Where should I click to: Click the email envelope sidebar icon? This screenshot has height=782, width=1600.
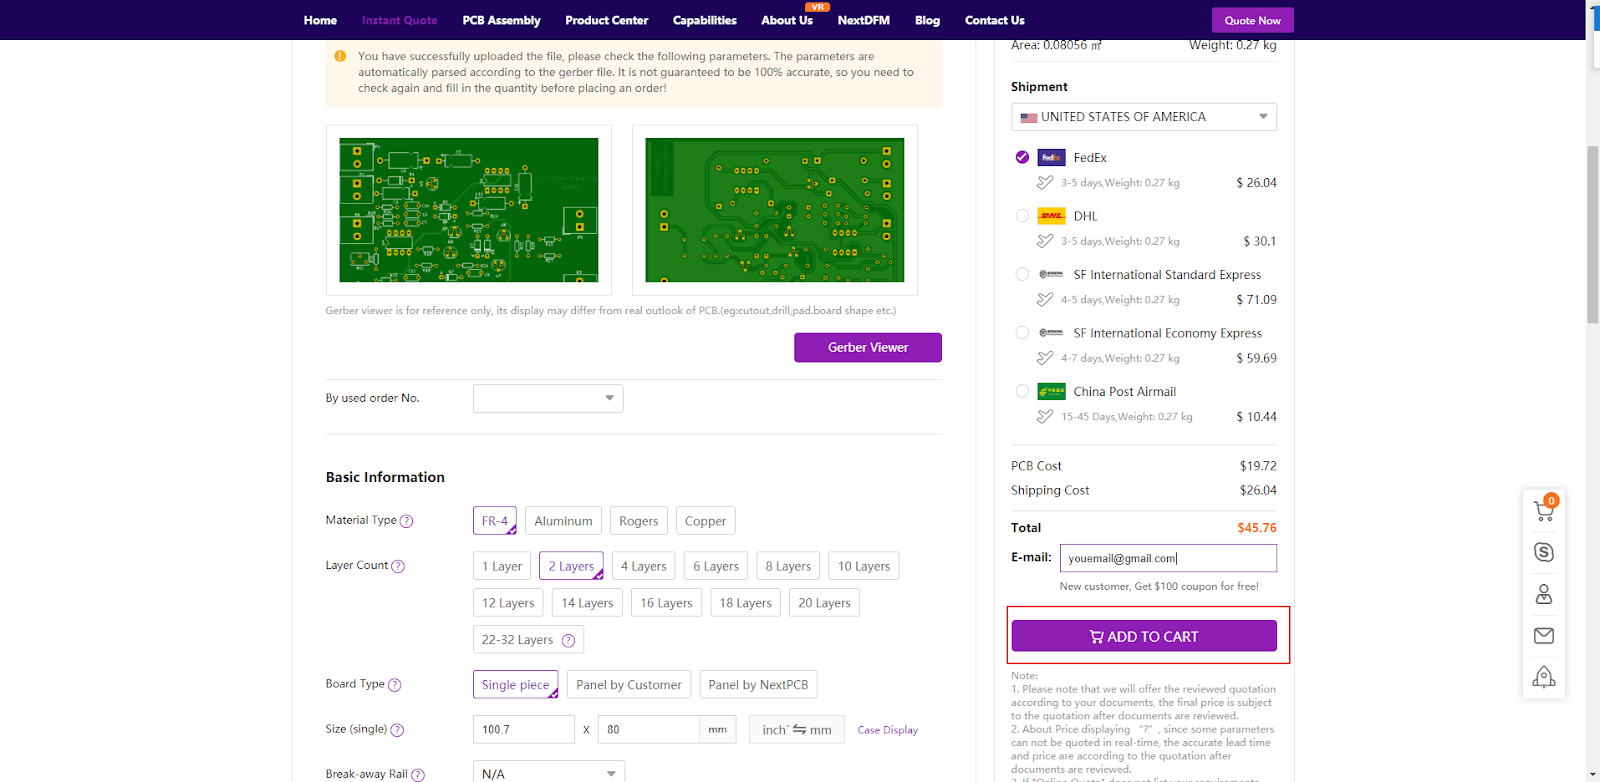tap(1543, 636)
